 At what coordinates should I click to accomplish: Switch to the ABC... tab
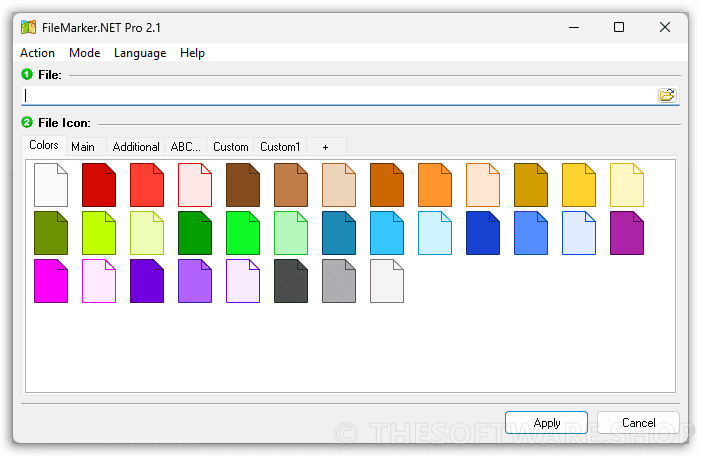tap(186, 147)
